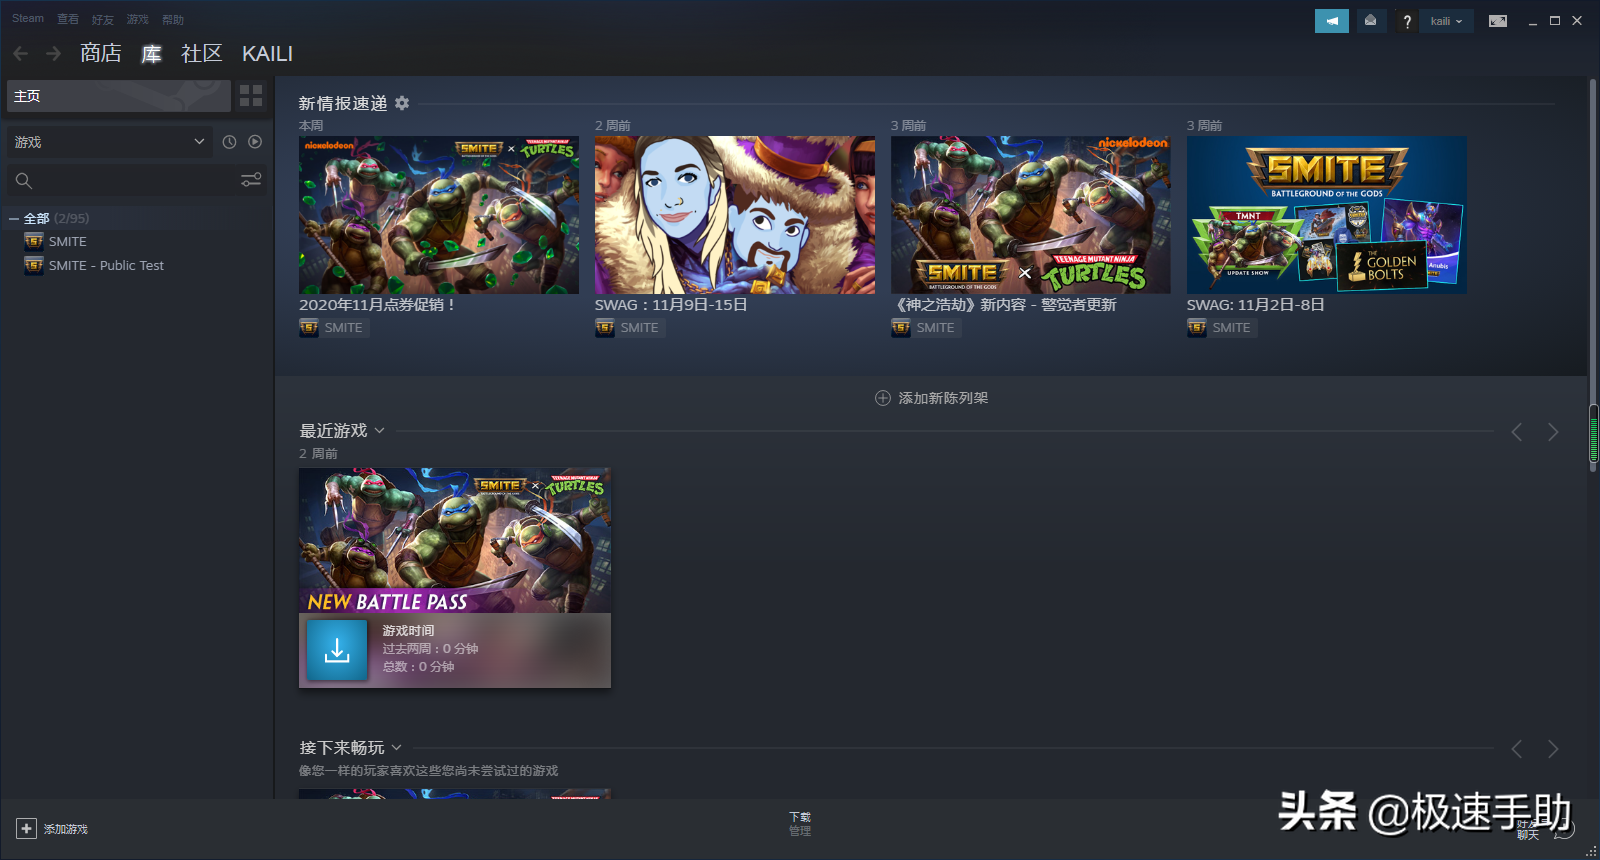Open advanced filter options icon

[251, 180]
